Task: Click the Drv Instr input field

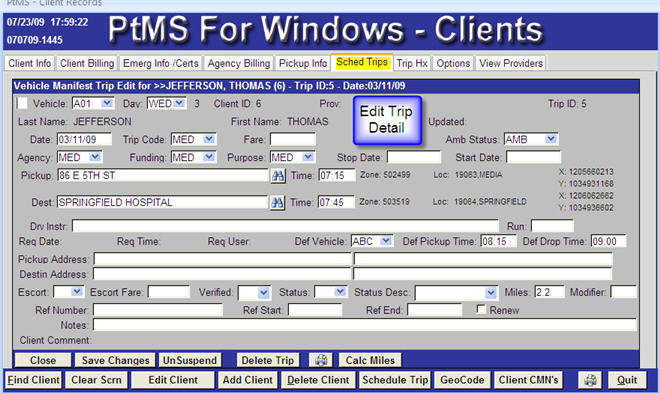Action: (x=285, y=226)
